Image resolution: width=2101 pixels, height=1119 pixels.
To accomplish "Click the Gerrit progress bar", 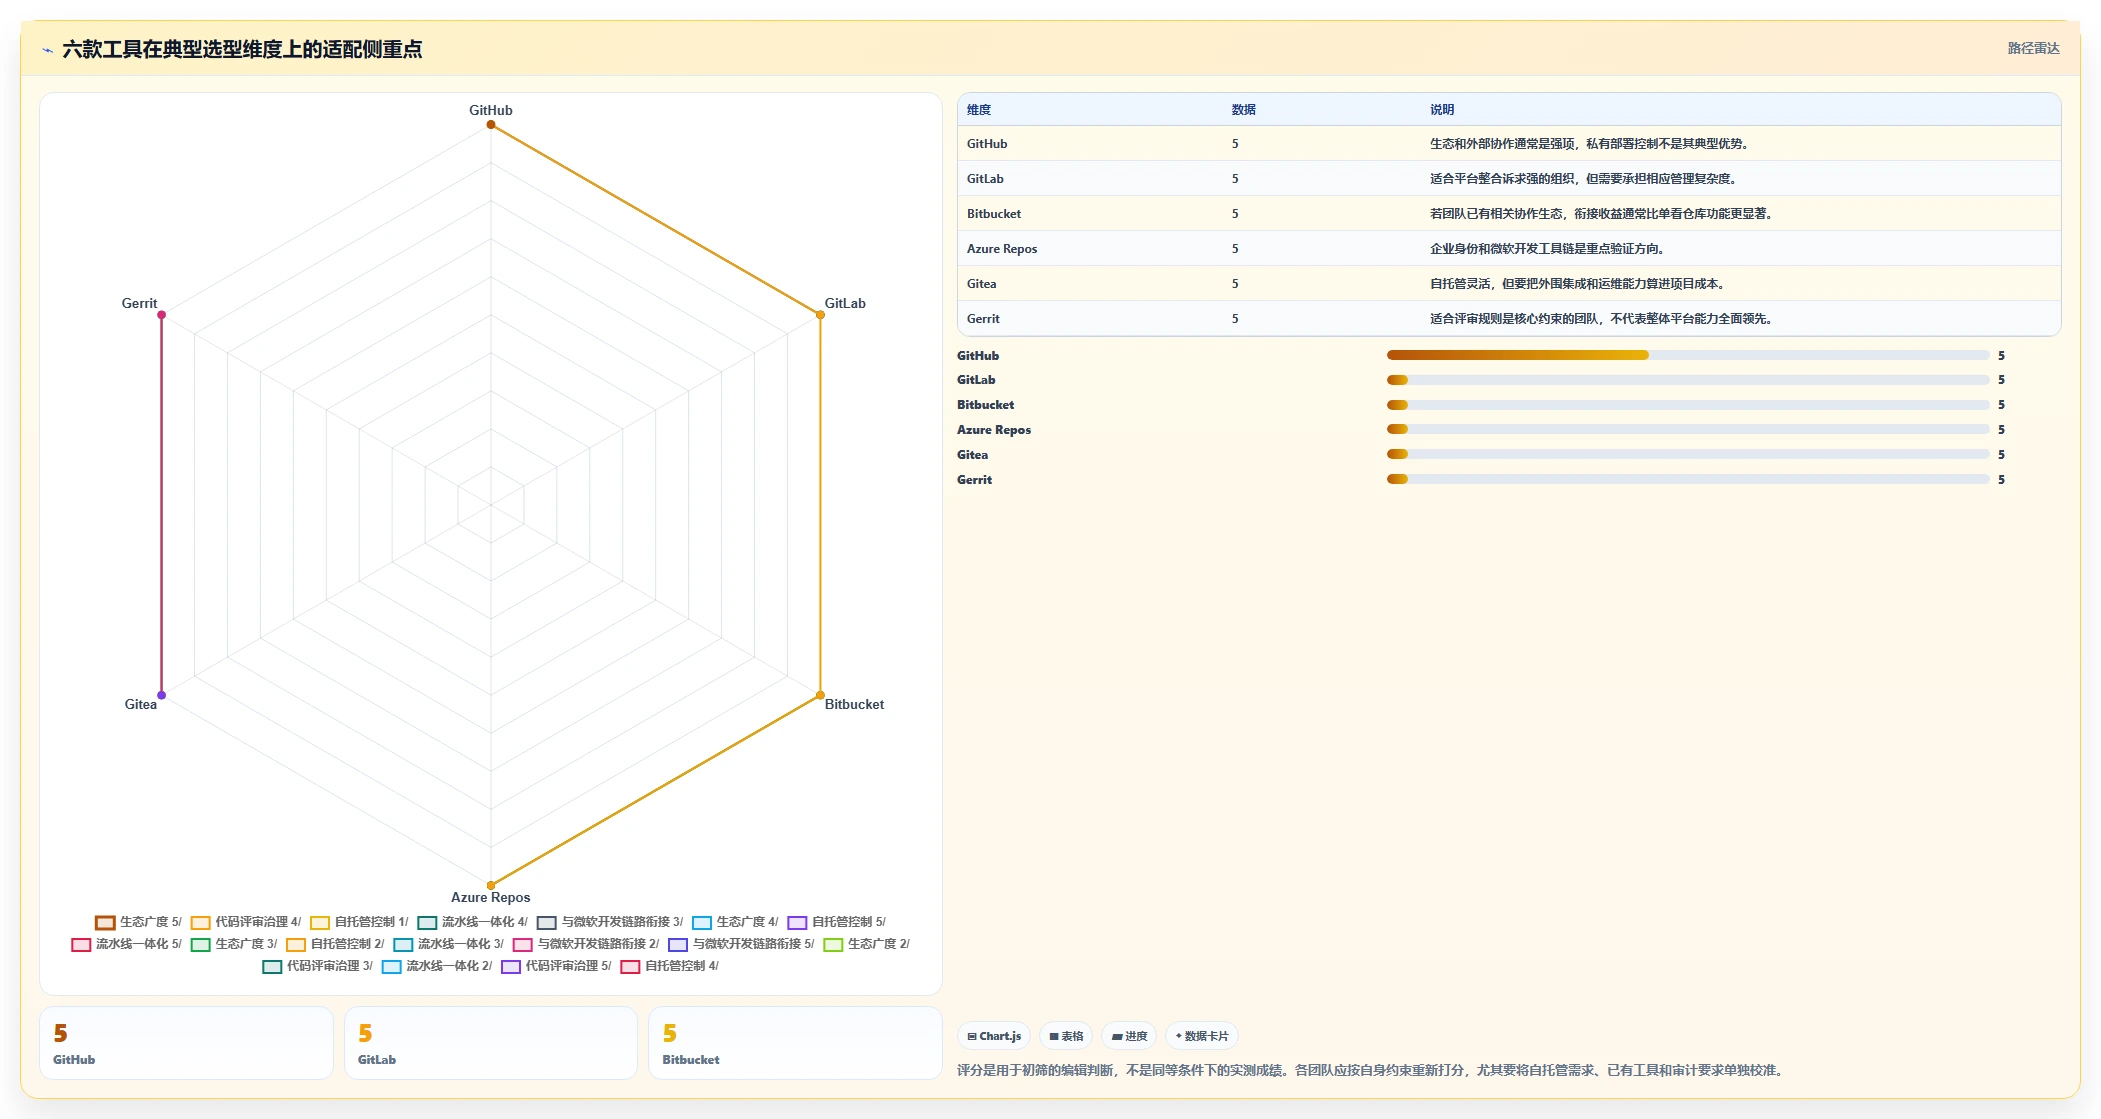I will tap(1688, 479).
